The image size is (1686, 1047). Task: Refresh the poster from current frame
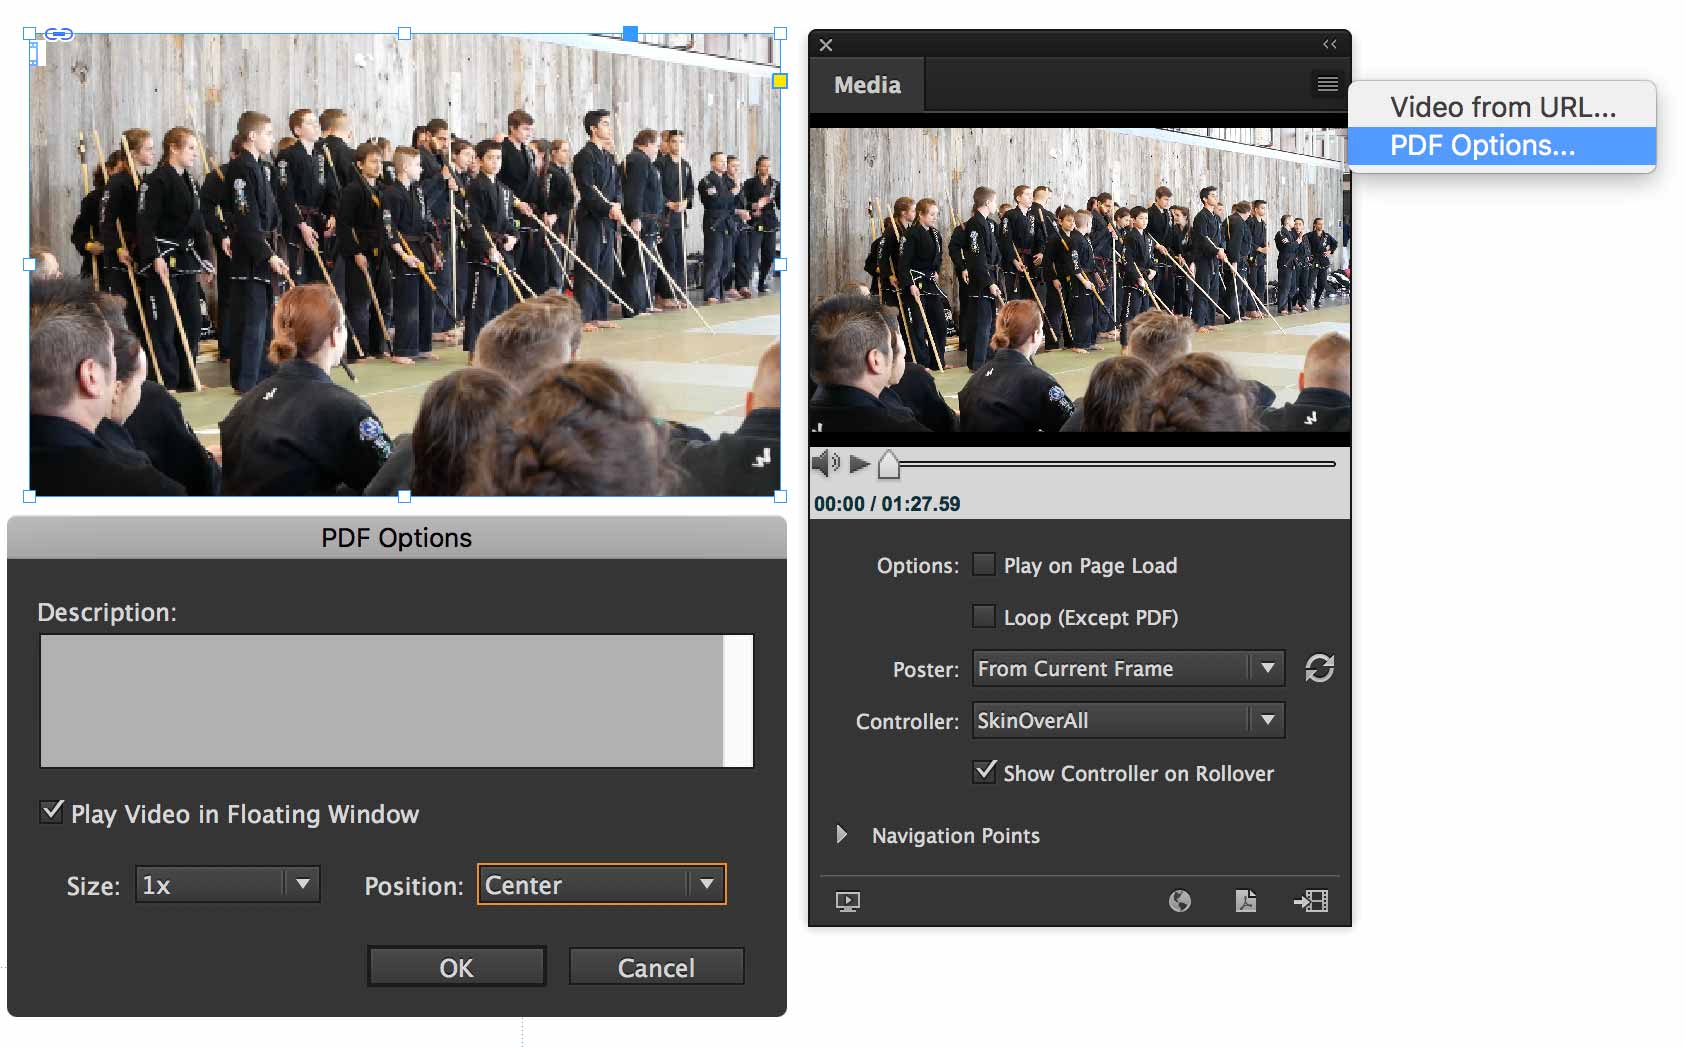click(x=1319, y=668)
